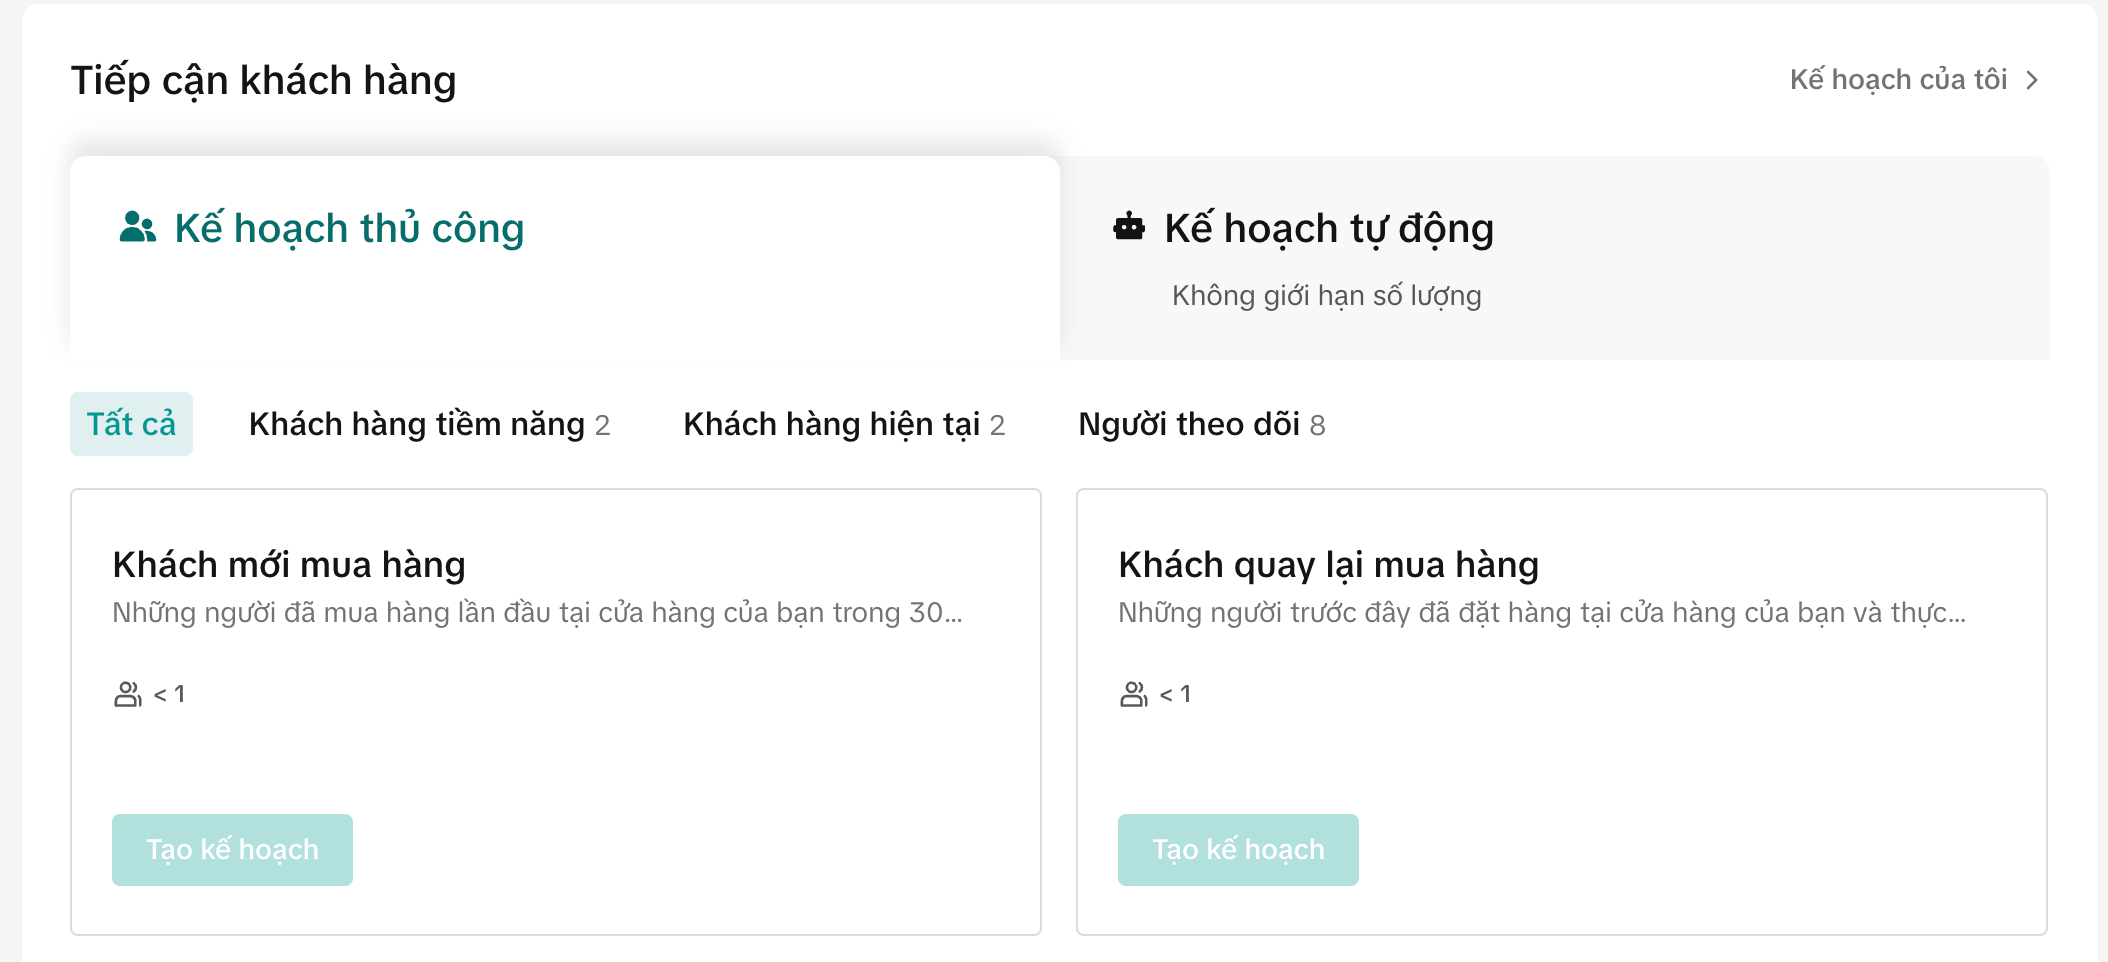Image resolution: width=2108 pixels, height=962 pixels.
Task: Switch to the Kế hoạch tự động tab
Action: point(1328,228)
